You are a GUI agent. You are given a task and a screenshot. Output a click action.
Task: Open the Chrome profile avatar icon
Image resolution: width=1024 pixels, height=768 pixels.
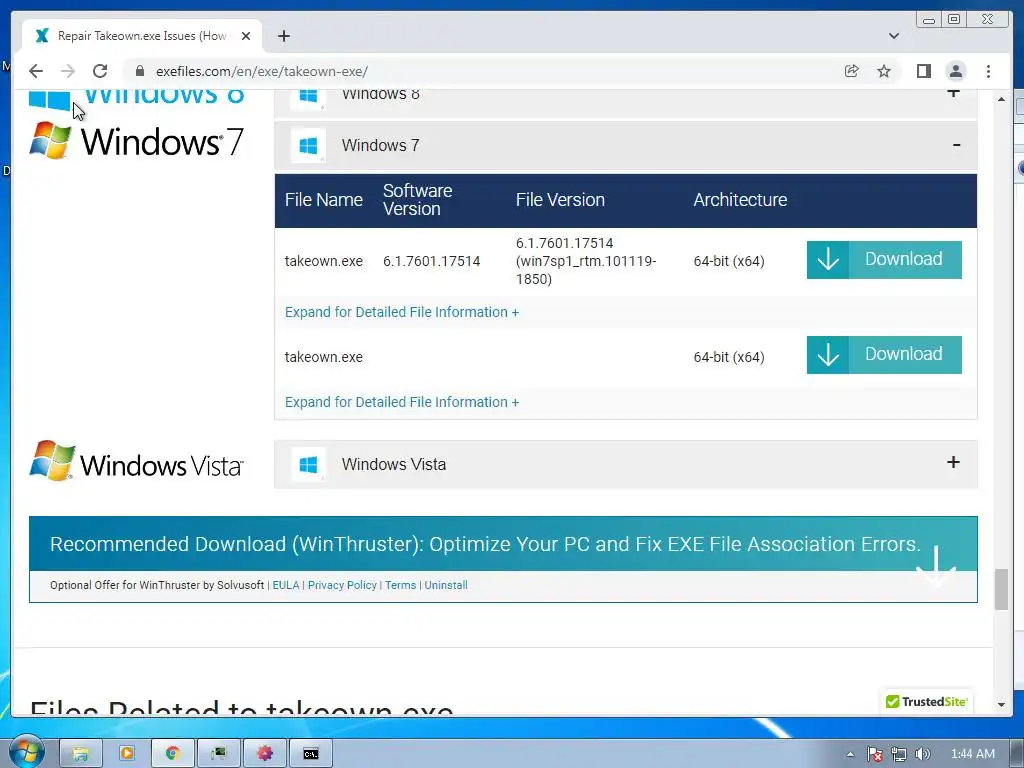(x=956, y=71)
